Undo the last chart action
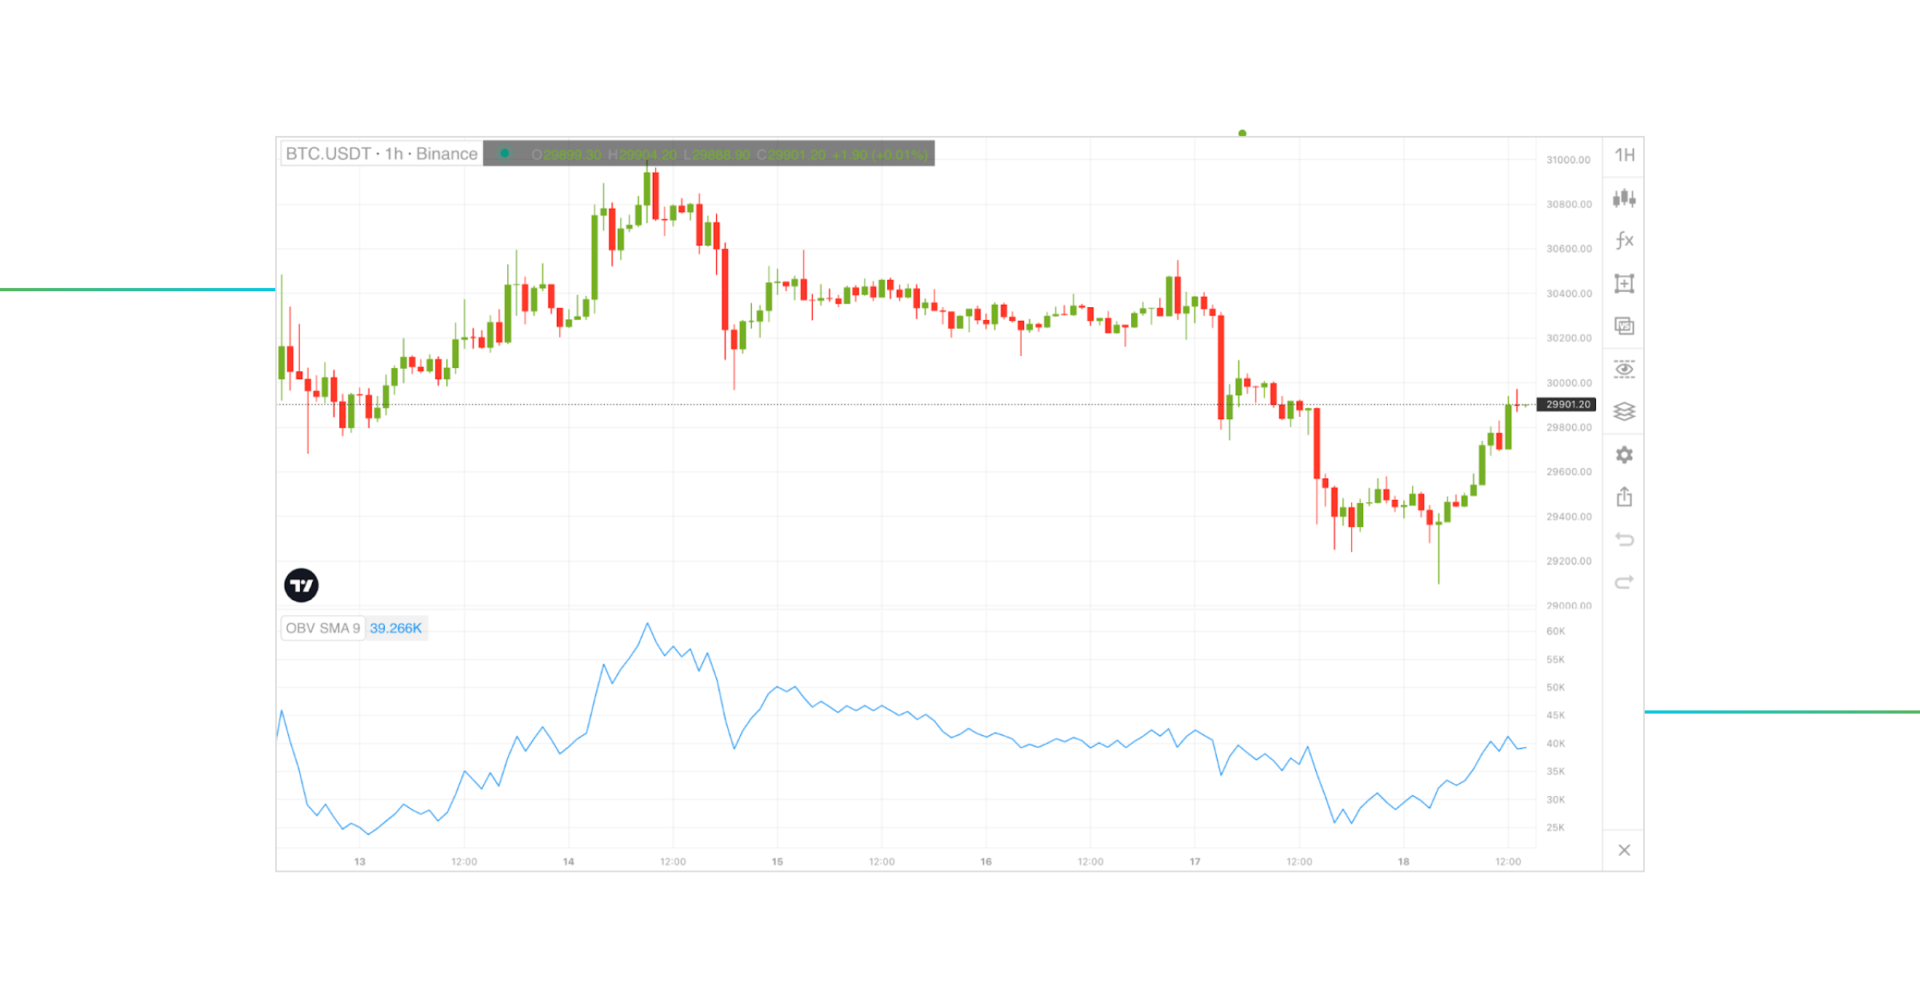1920x1008 pixels. click(1624, 539)
